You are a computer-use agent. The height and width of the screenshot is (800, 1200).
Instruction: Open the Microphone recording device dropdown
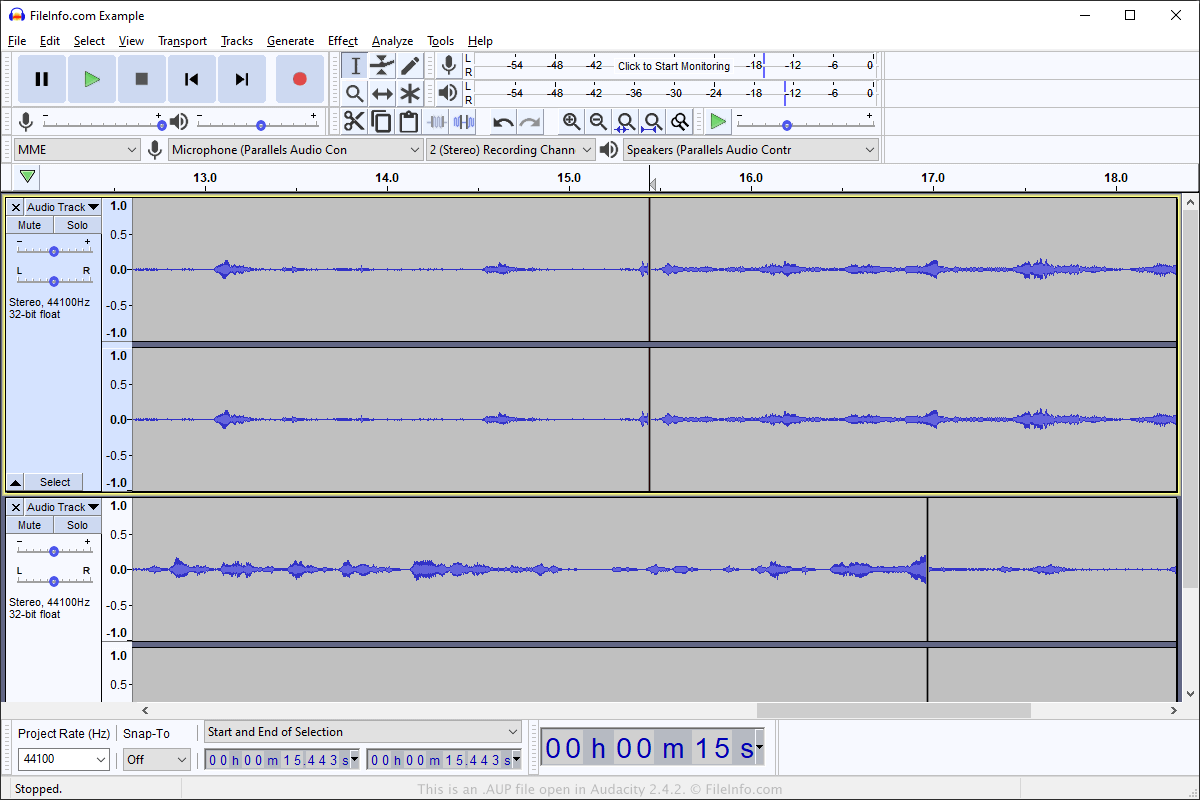[x=296, y=150]
